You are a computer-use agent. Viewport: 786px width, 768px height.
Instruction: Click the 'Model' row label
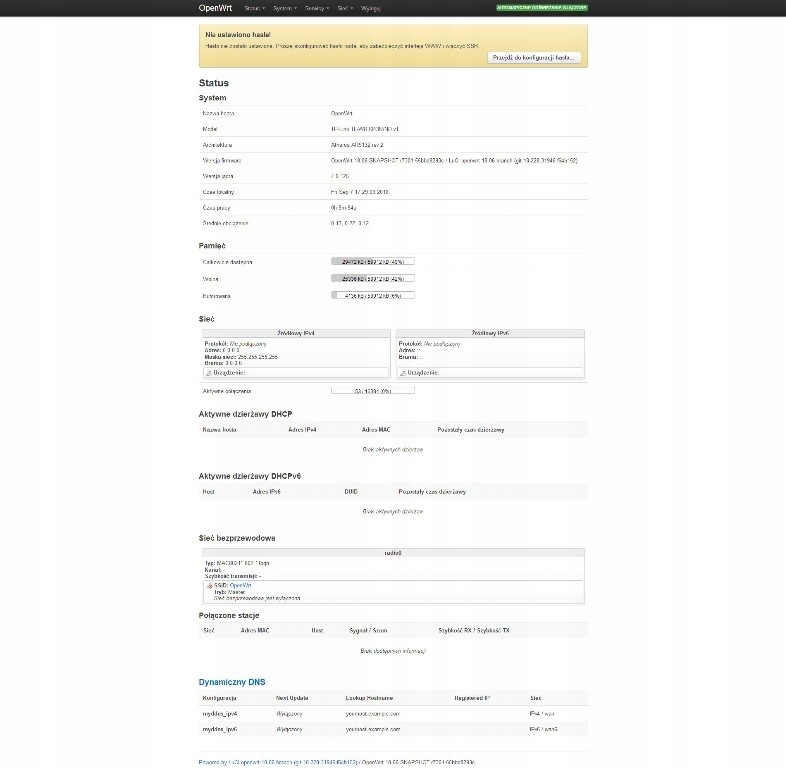(210, 129)
